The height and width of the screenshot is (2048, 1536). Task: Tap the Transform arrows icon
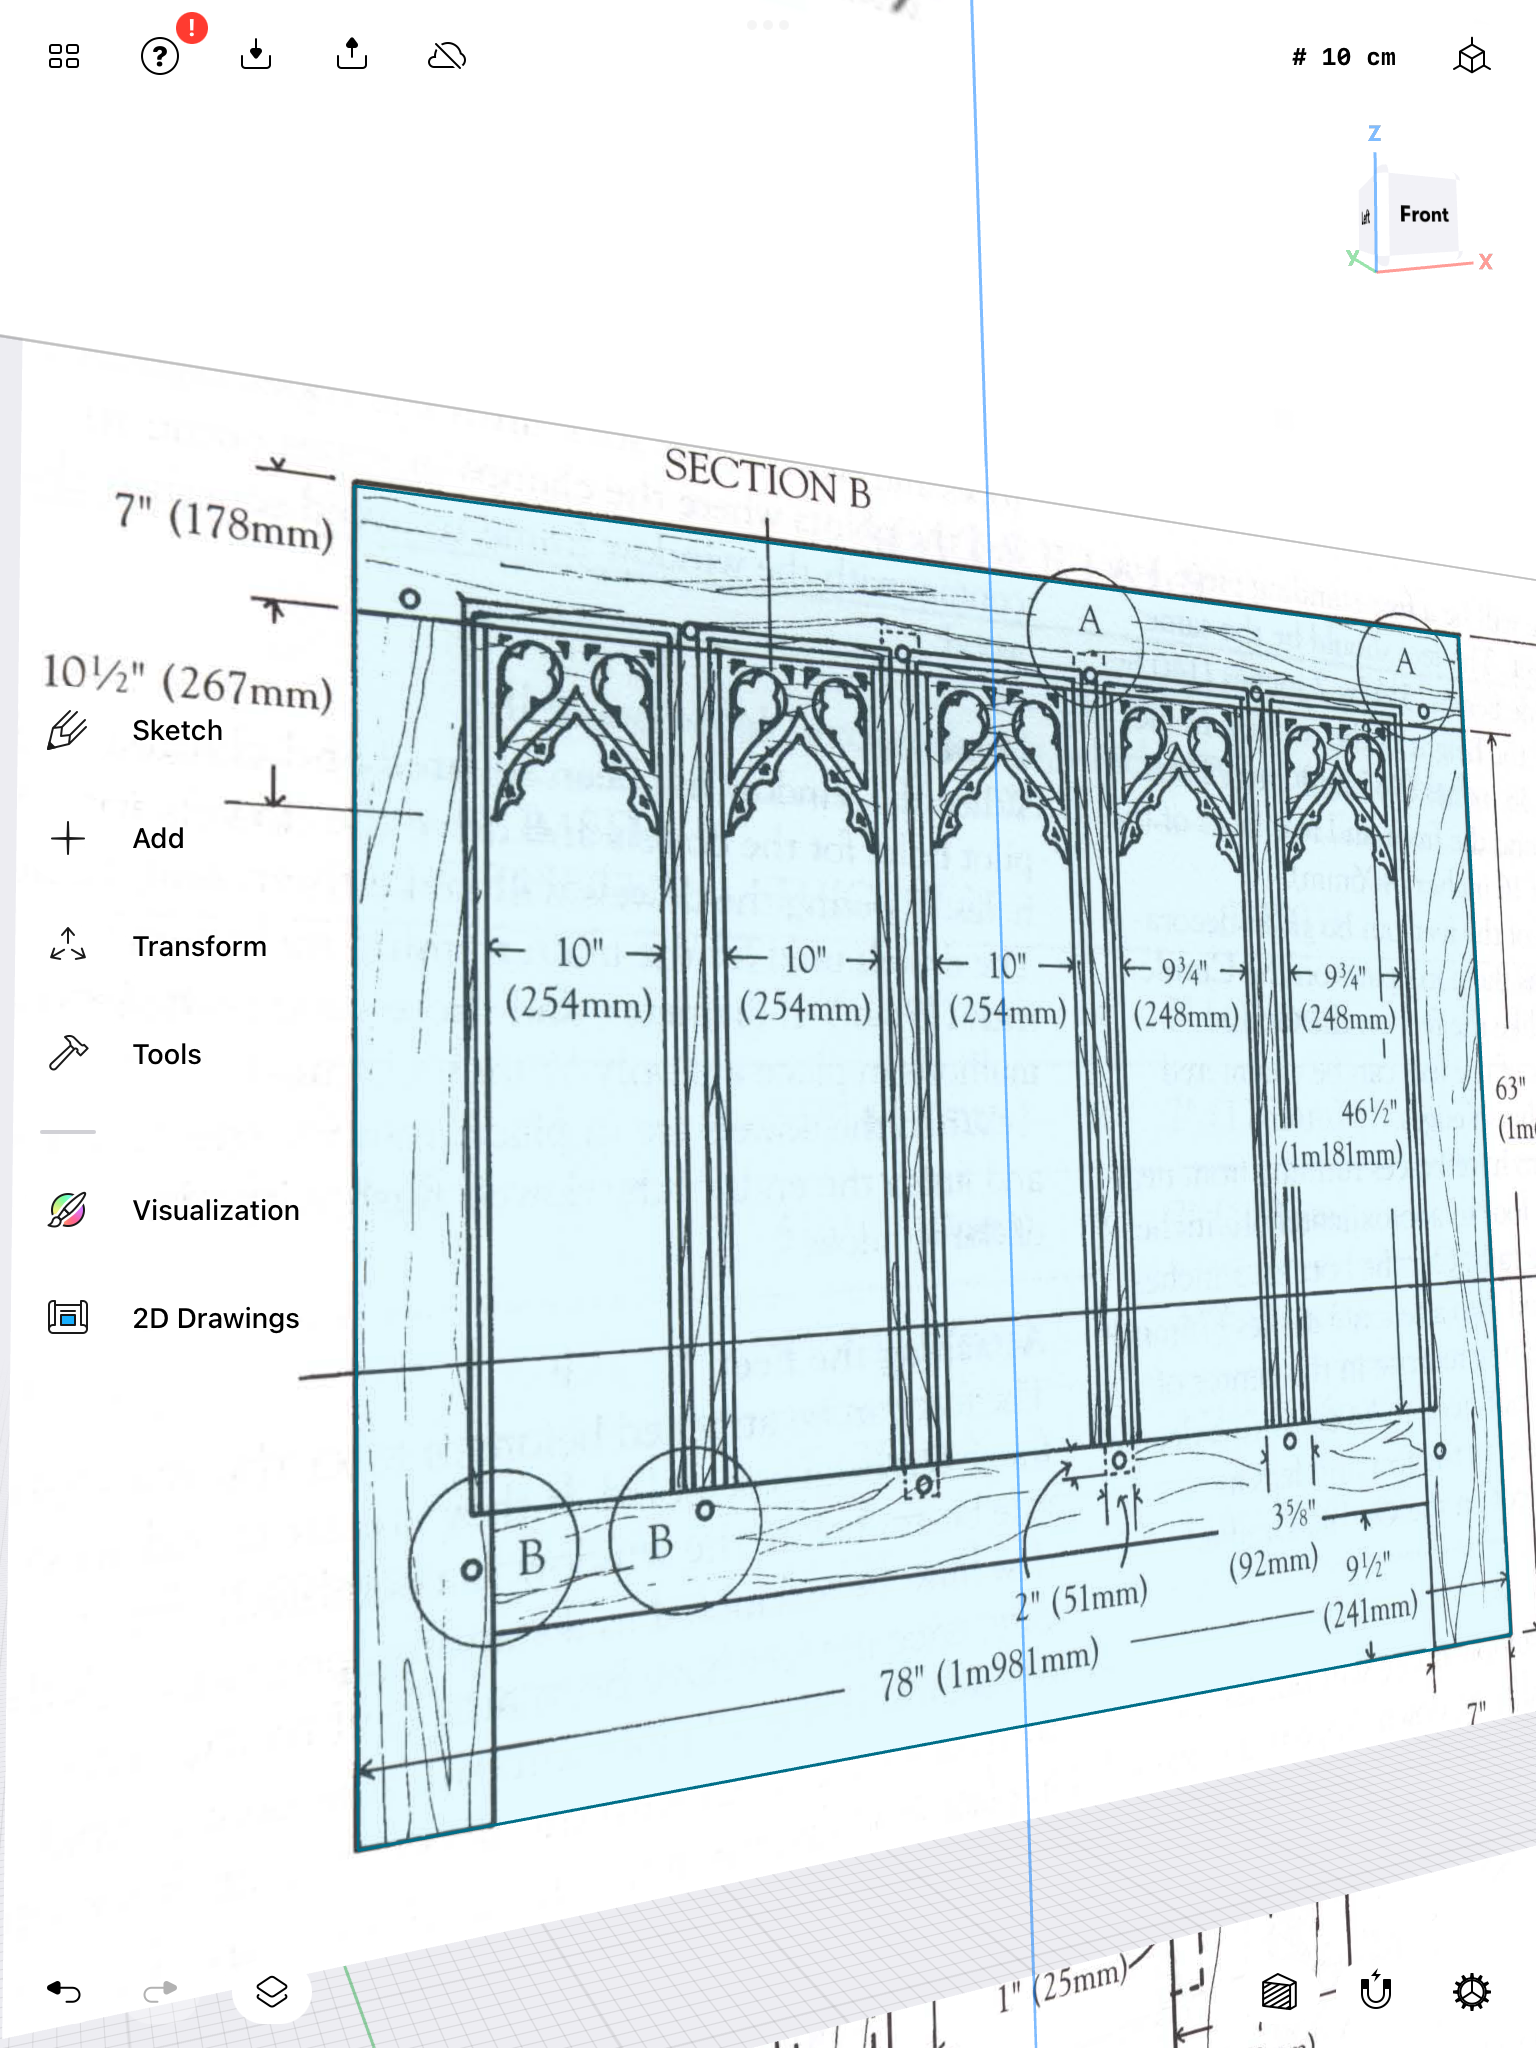(68, 945)
